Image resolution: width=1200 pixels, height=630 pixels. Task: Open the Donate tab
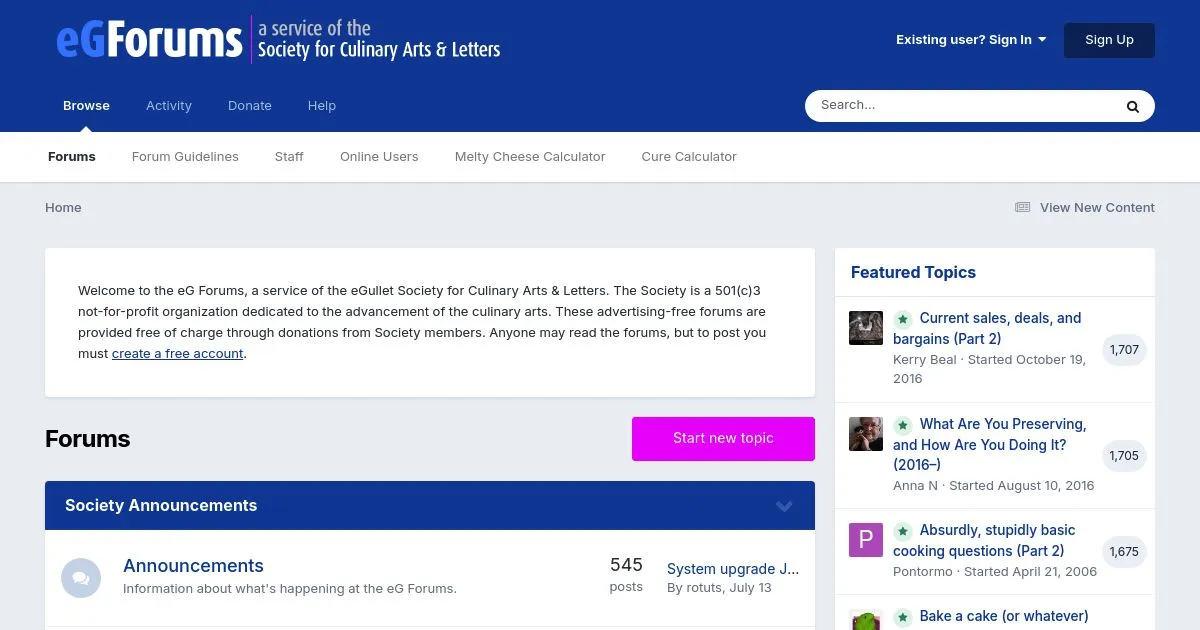250,106
